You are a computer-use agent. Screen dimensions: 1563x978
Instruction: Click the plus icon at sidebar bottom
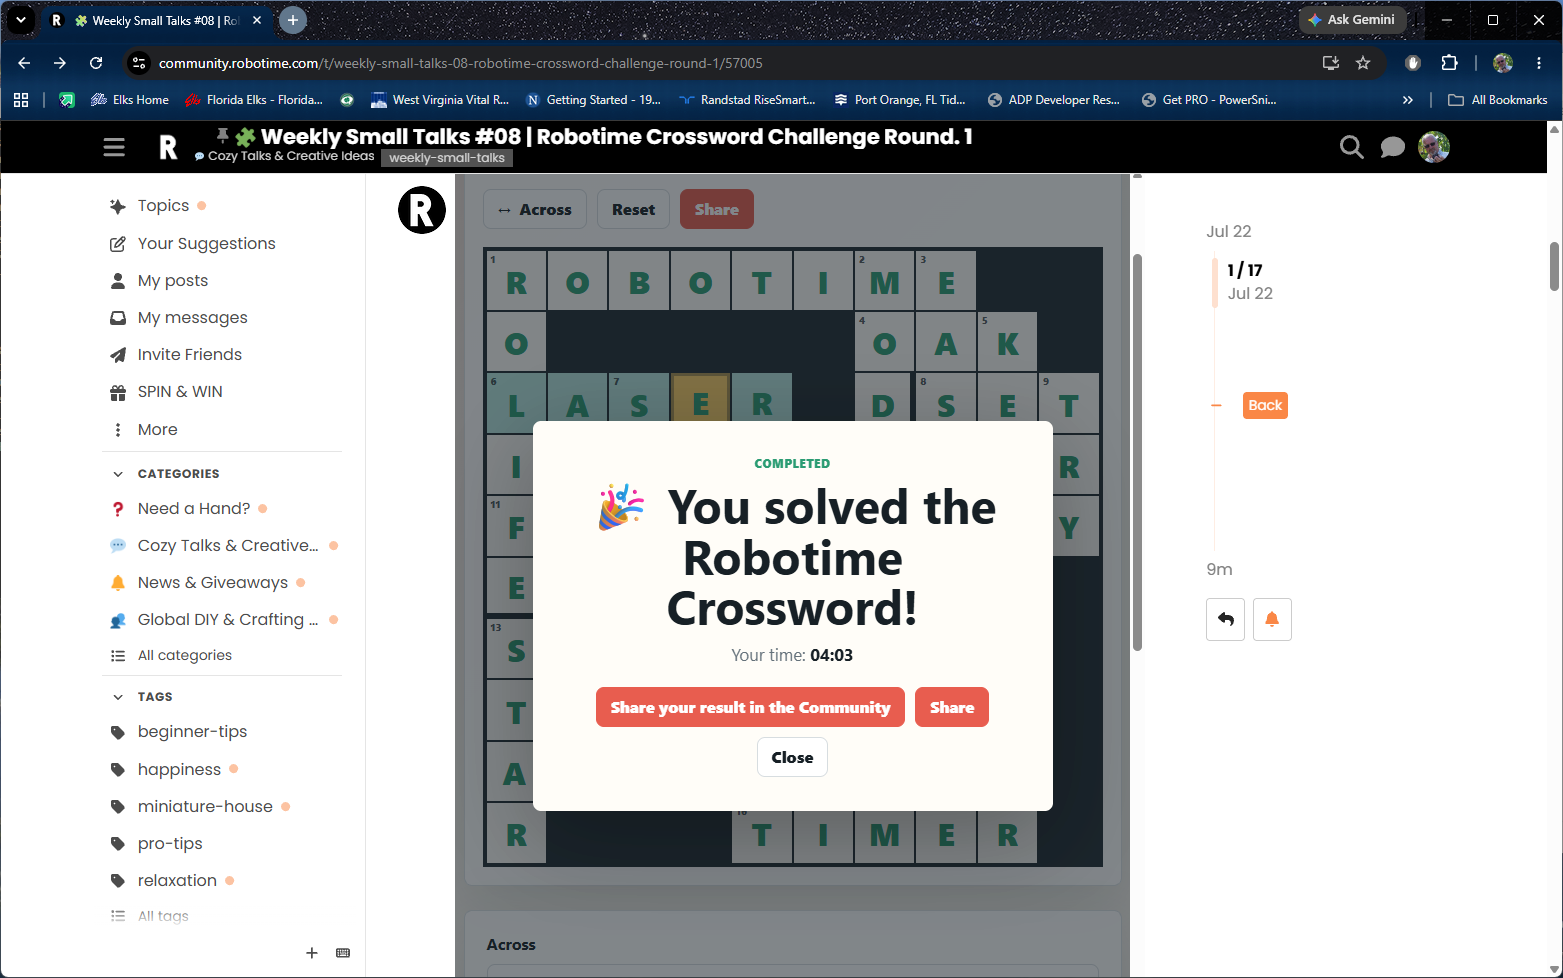tap(312, 953)
